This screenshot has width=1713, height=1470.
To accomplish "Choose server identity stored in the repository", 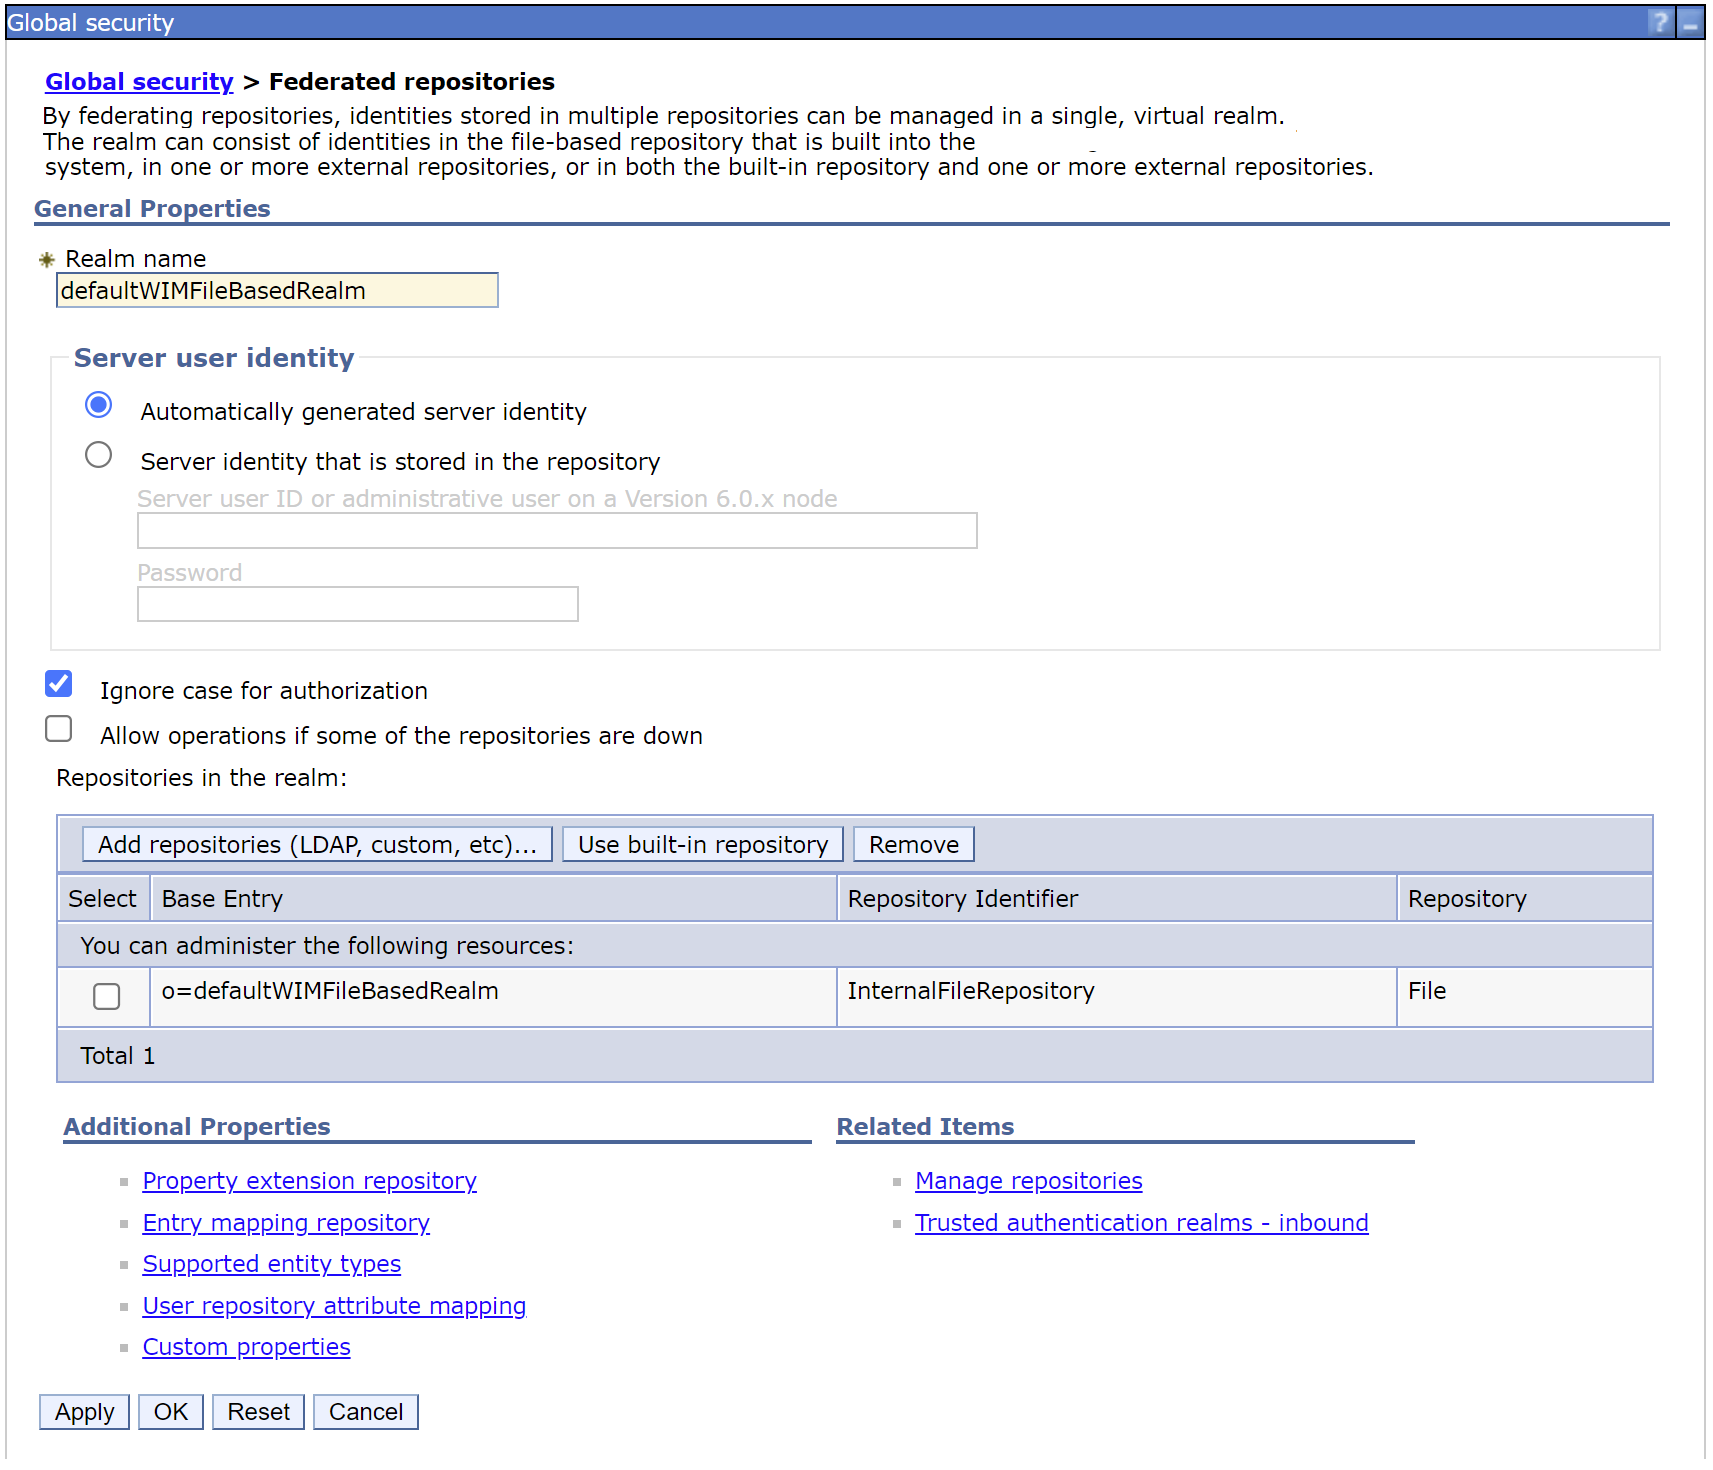I will pos(98,455).
